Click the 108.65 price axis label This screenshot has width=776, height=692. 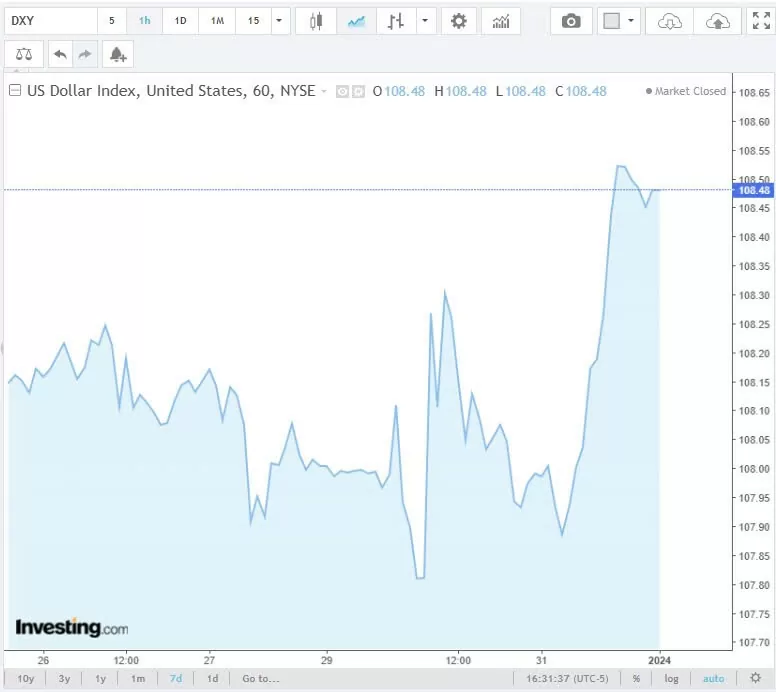coord(754,93)
